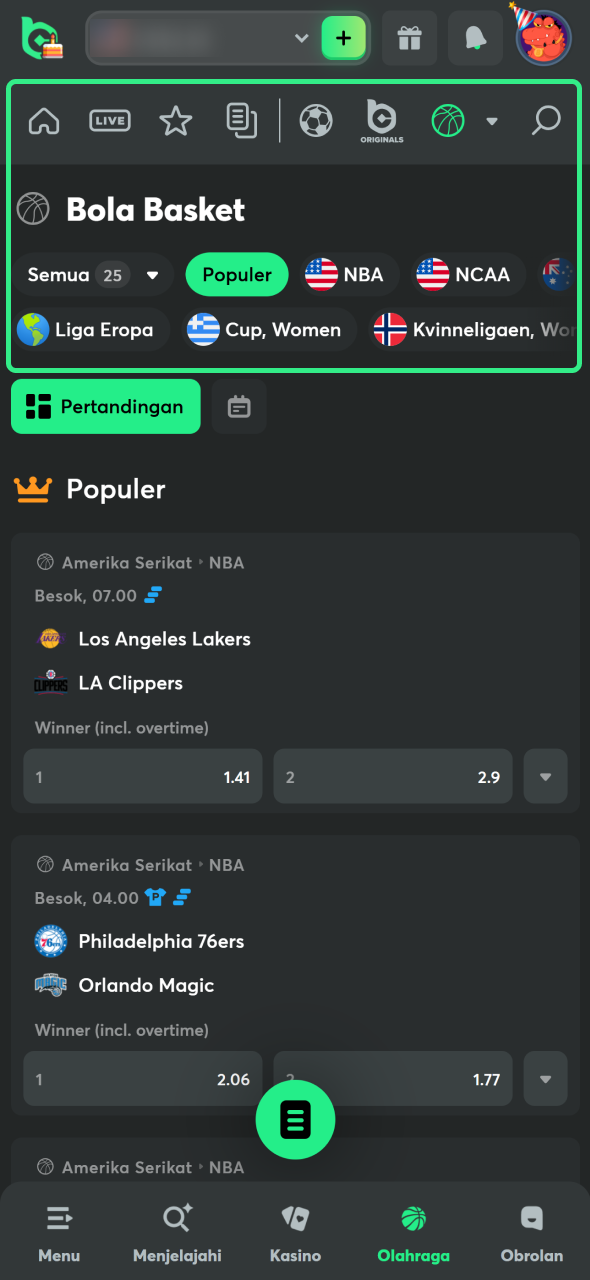Expand the sport selector arrow beside basketball
The image size is (590, 1280).
491,121
